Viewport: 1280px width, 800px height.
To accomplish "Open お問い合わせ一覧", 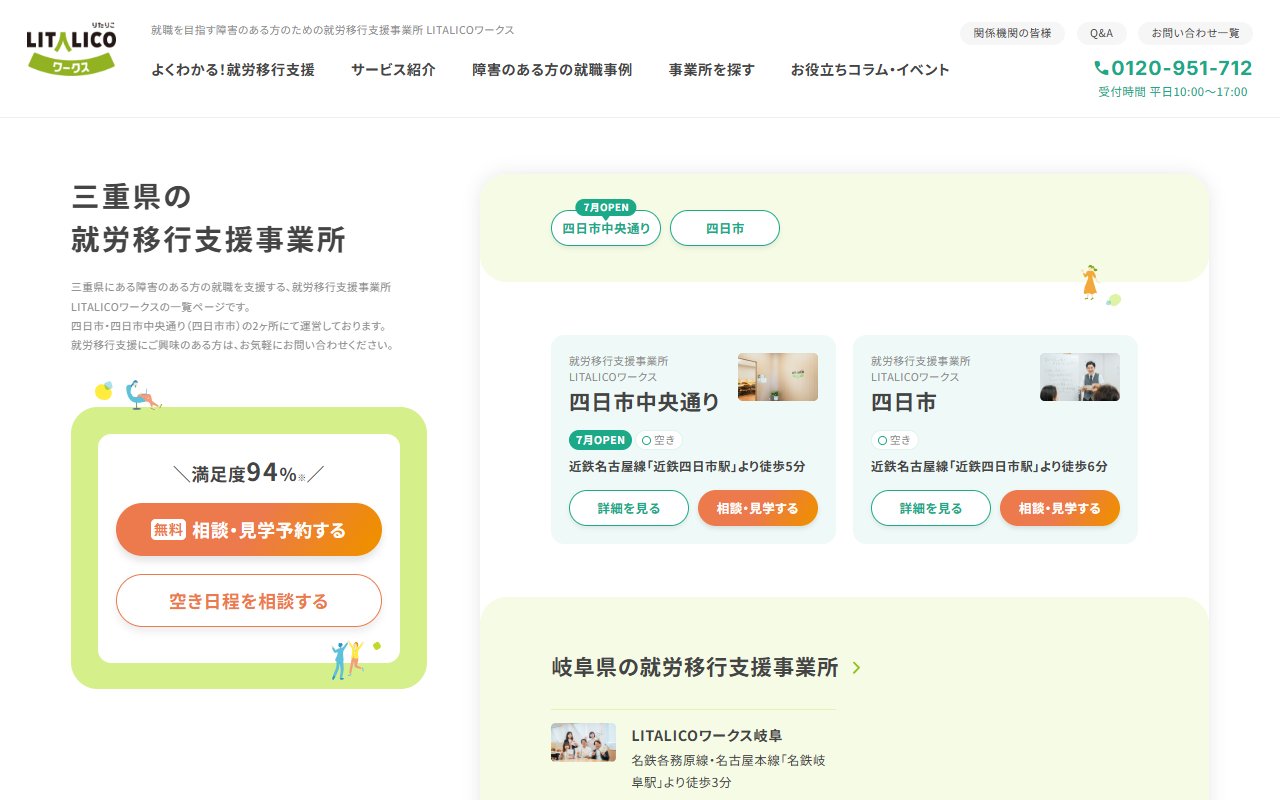I will pyautogui.click(x=1195, y=33).
